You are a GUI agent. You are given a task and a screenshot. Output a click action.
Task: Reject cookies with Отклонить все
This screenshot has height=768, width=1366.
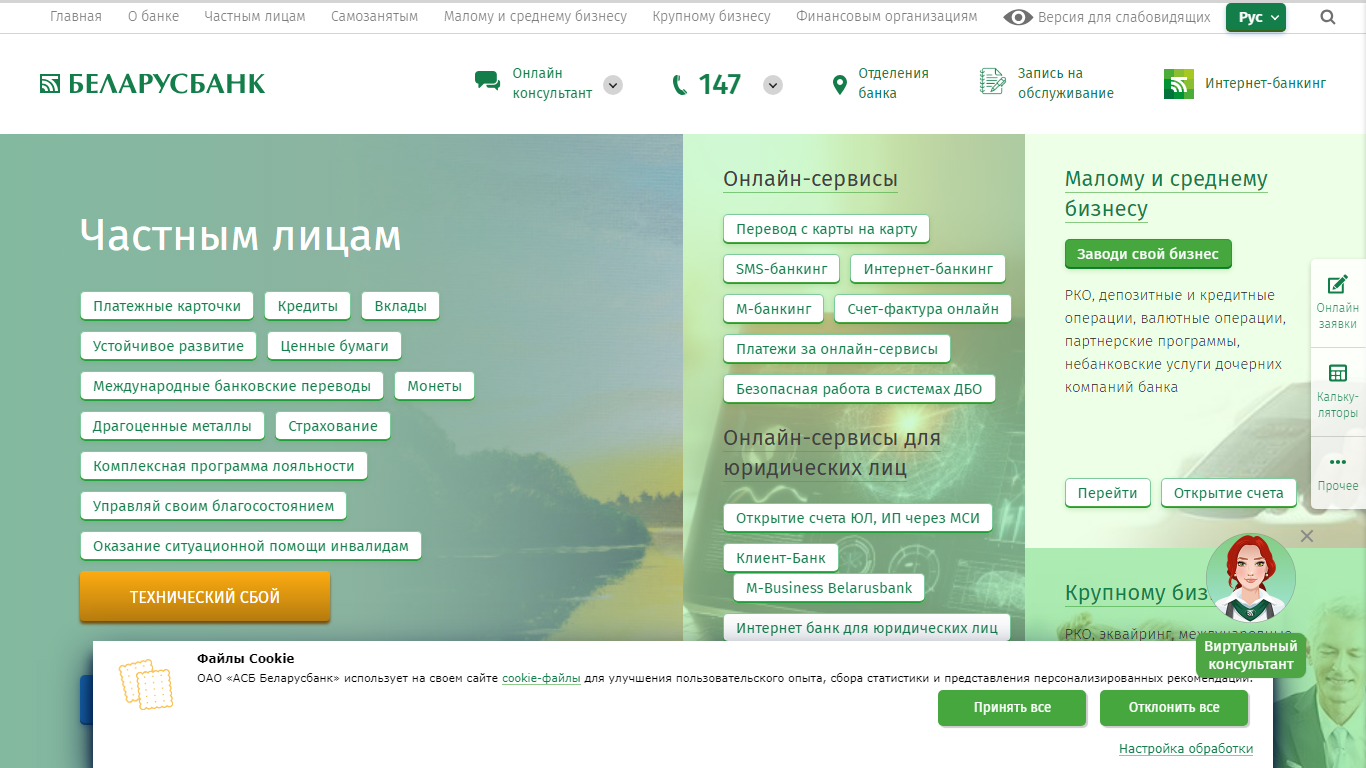pyautogui.click(x=1174, y=708)
